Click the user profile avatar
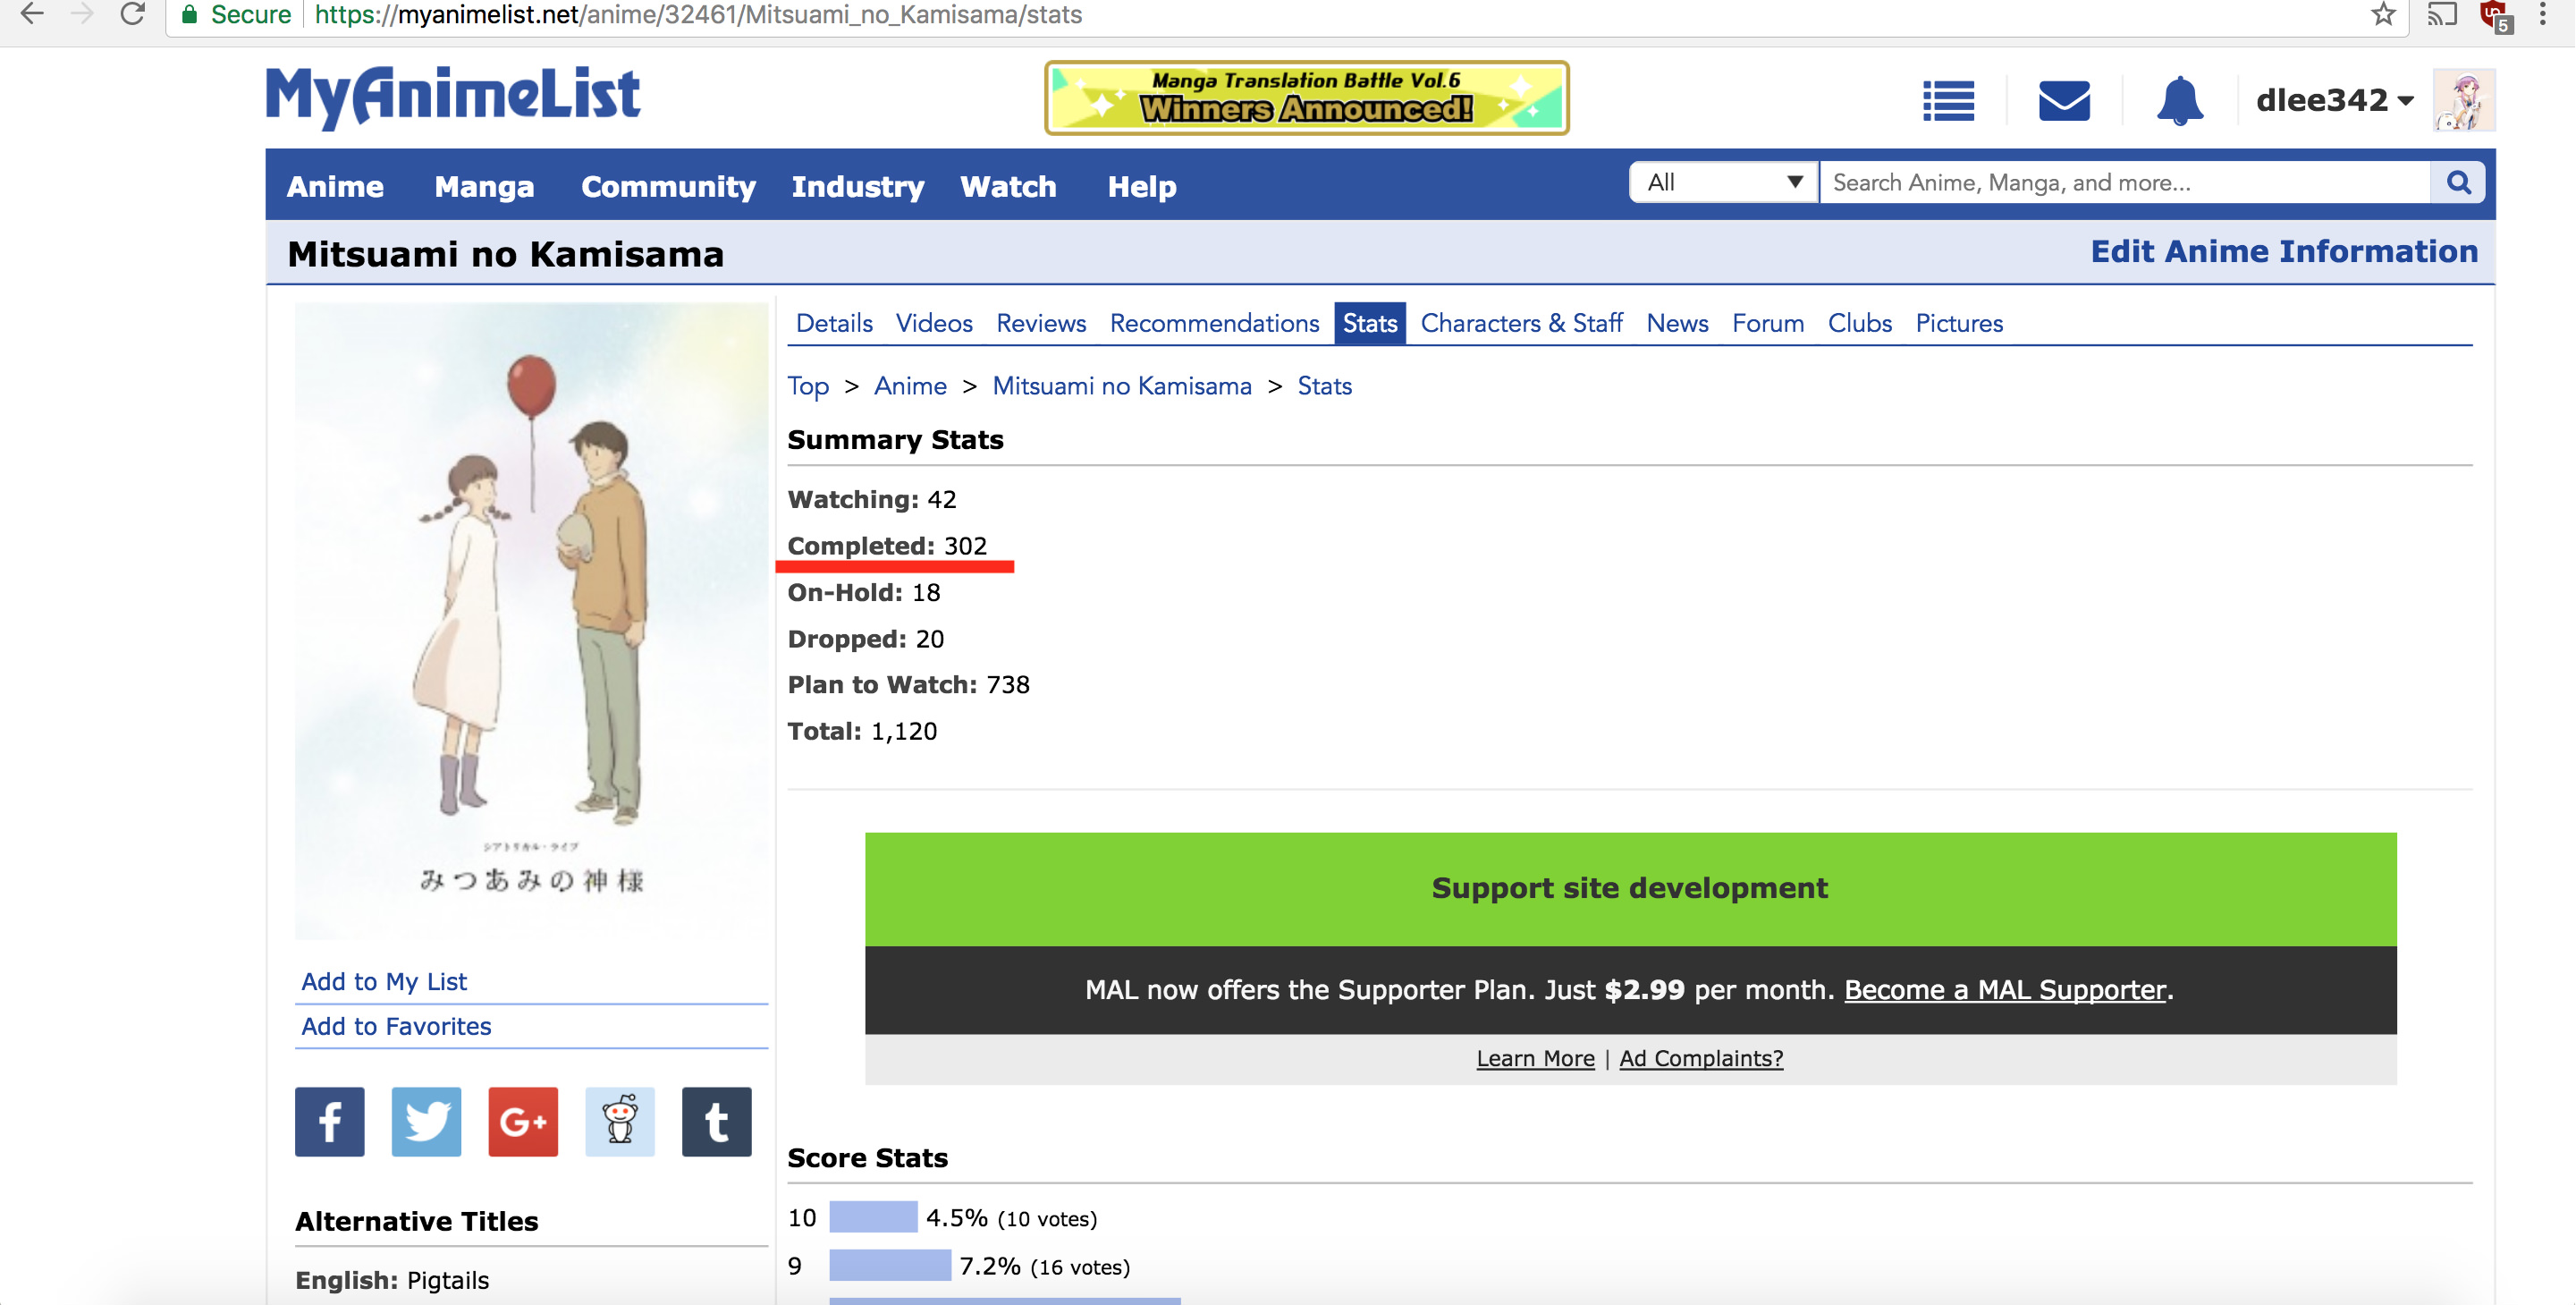Screen dimensions: 2576x1305 (2463, 100)
